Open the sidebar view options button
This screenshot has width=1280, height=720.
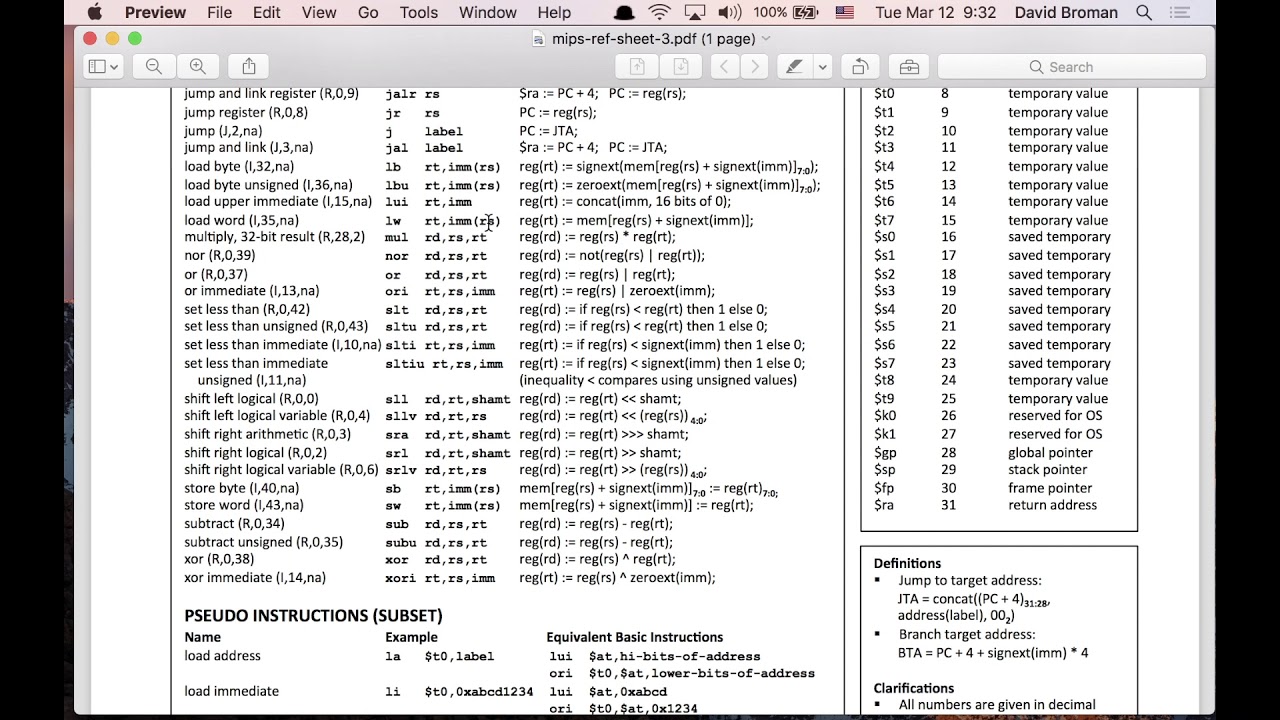(103, 67)
